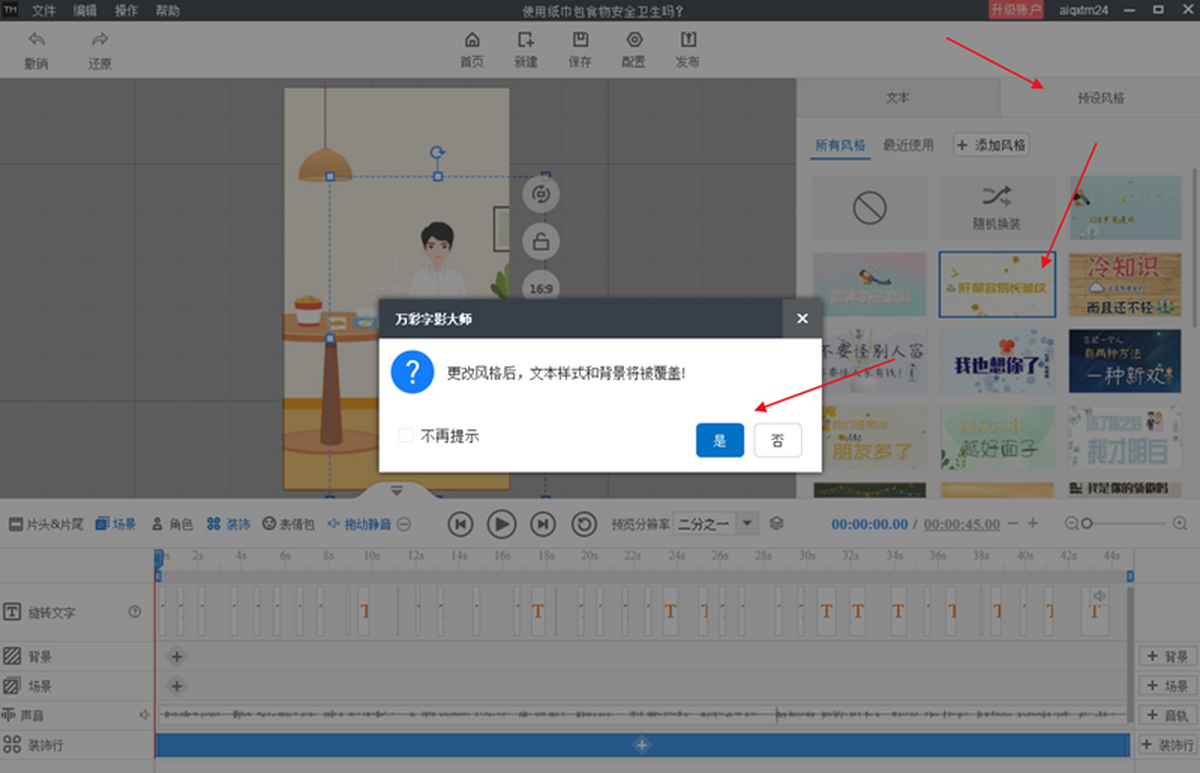Image resolution: width=1200 pixels, height=773 pixels.
Task: Jump to start with the previous-frame button
Action: (460, 524)
